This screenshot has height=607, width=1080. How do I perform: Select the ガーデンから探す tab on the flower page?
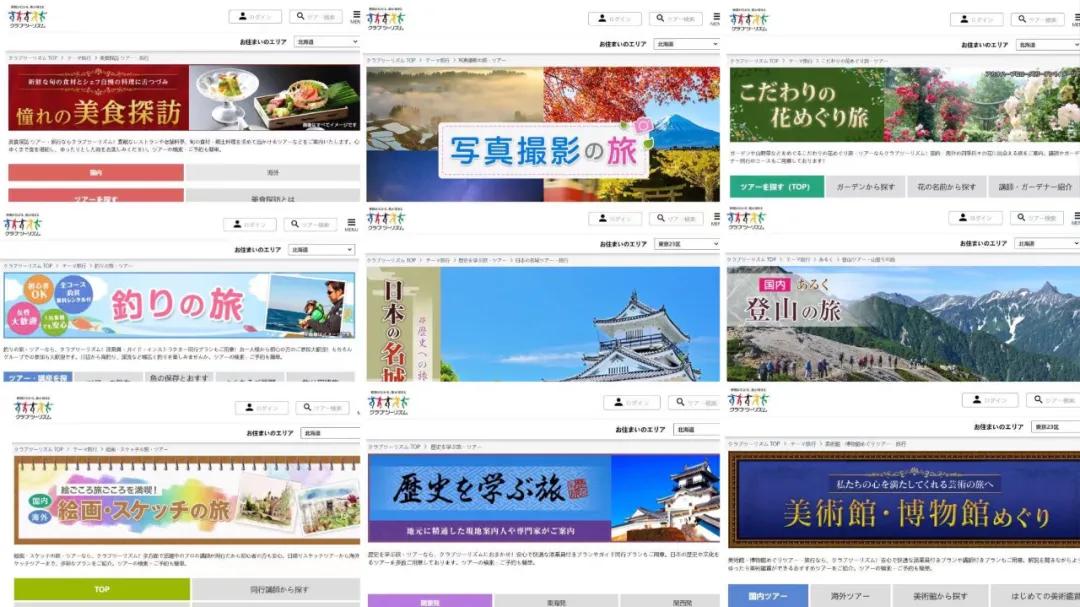tap(869, 187)
